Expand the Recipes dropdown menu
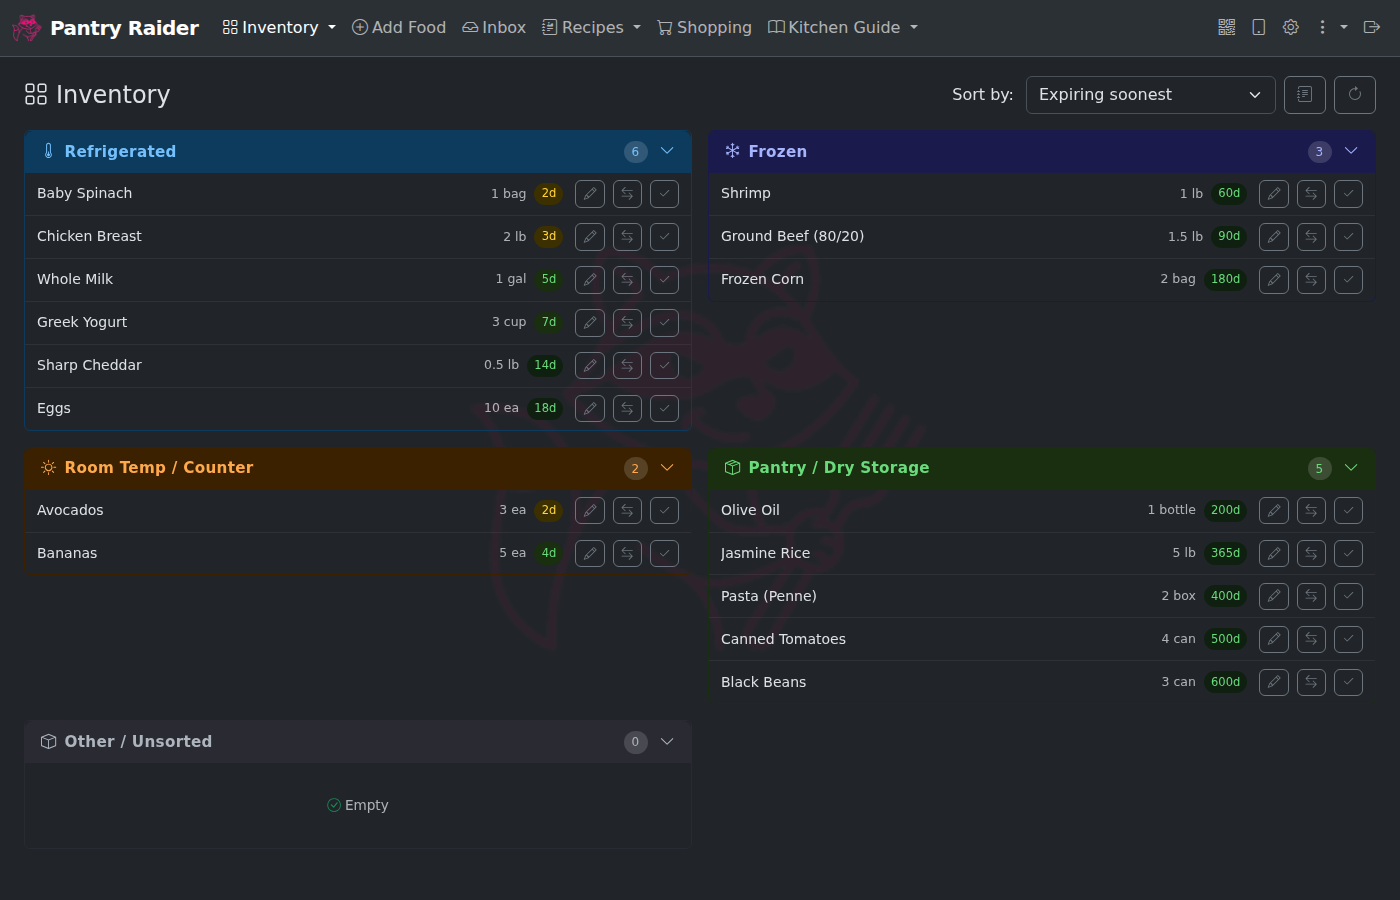1400x900 pixels. pos(591,27)
